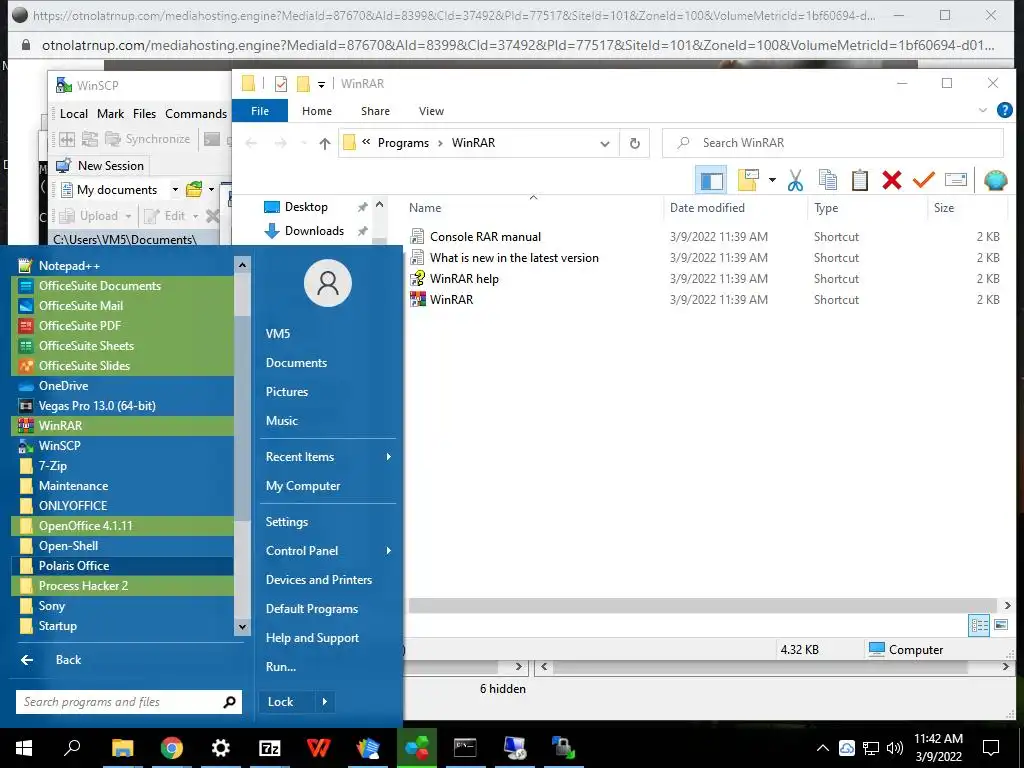Refresh the WinRAR folder view
The width and height of the screenshot is (1024, 768).
pos(634,143)
